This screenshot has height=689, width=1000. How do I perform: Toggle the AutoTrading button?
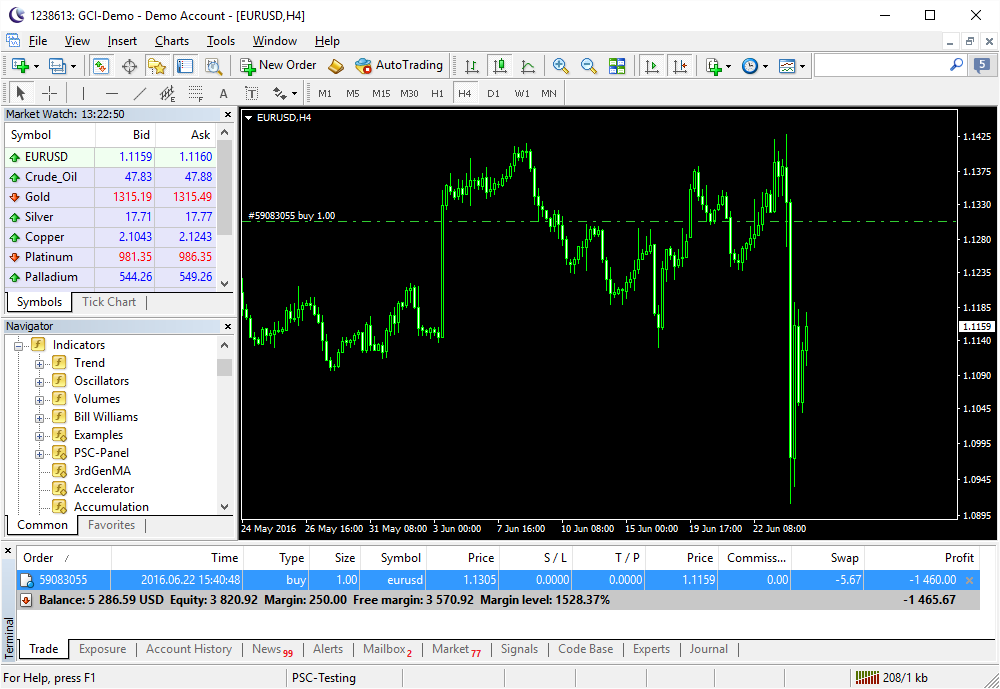[398, 65]
